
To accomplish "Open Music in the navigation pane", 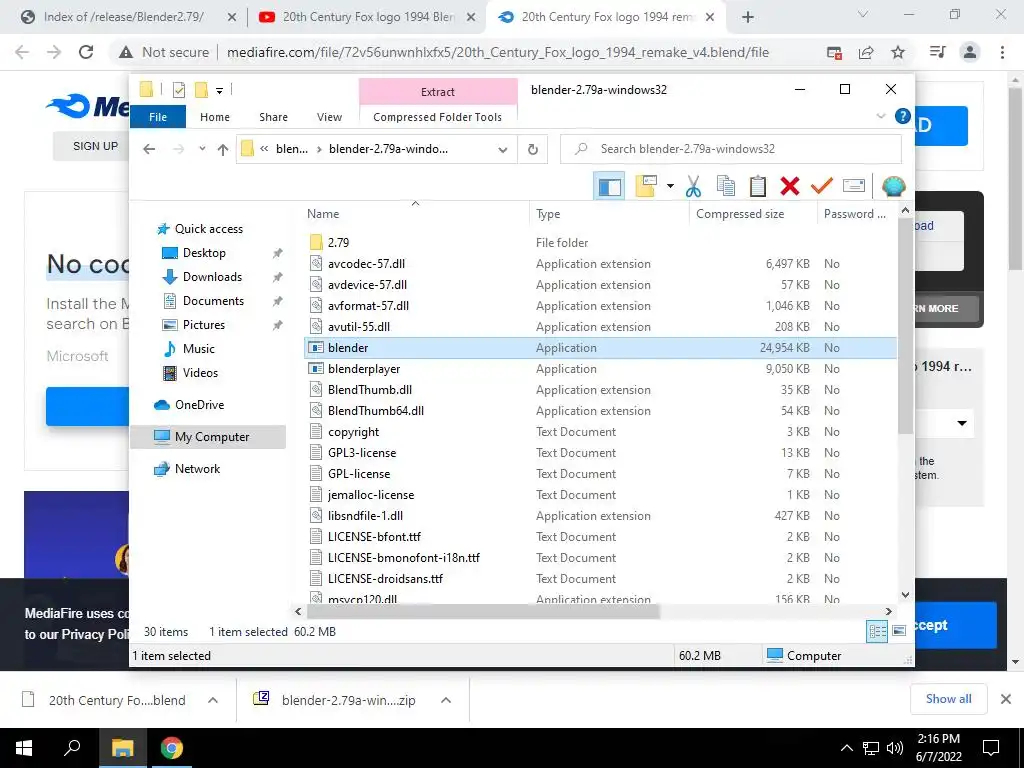I will point(199,349).
